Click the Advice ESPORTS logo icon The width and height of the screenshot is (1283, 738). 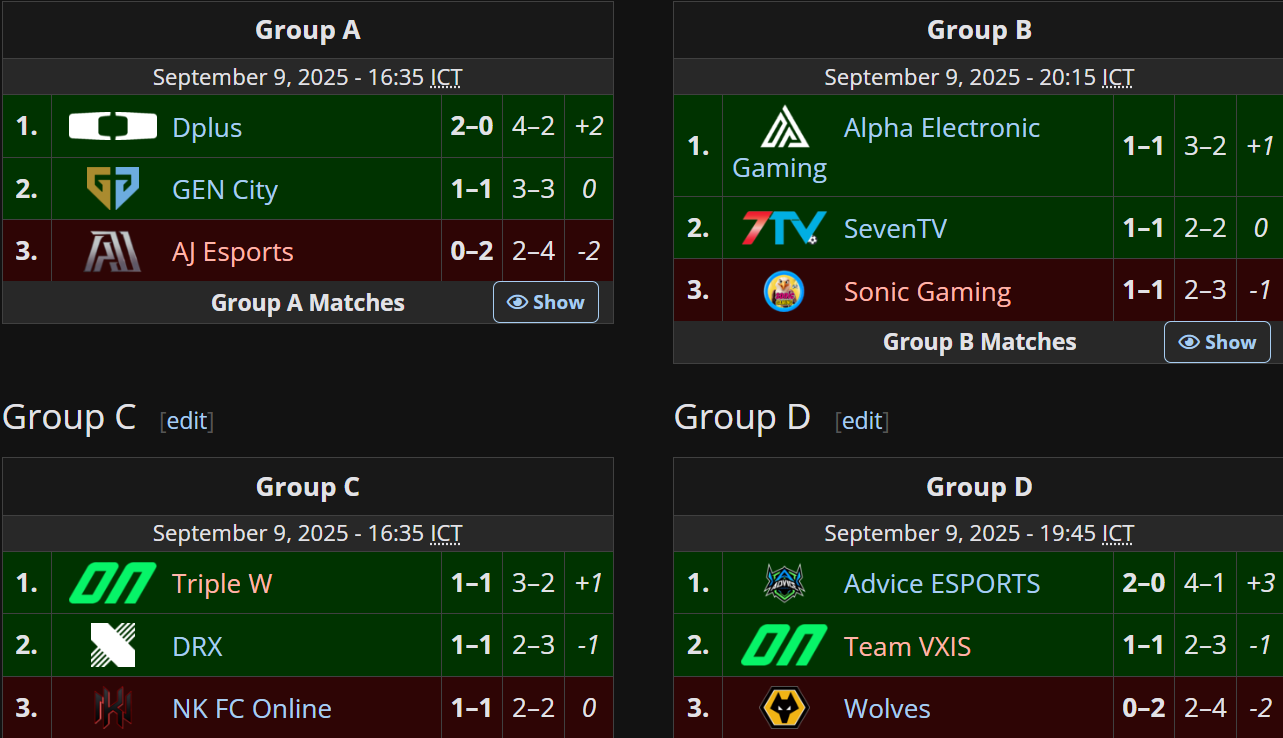coord(784,583)
